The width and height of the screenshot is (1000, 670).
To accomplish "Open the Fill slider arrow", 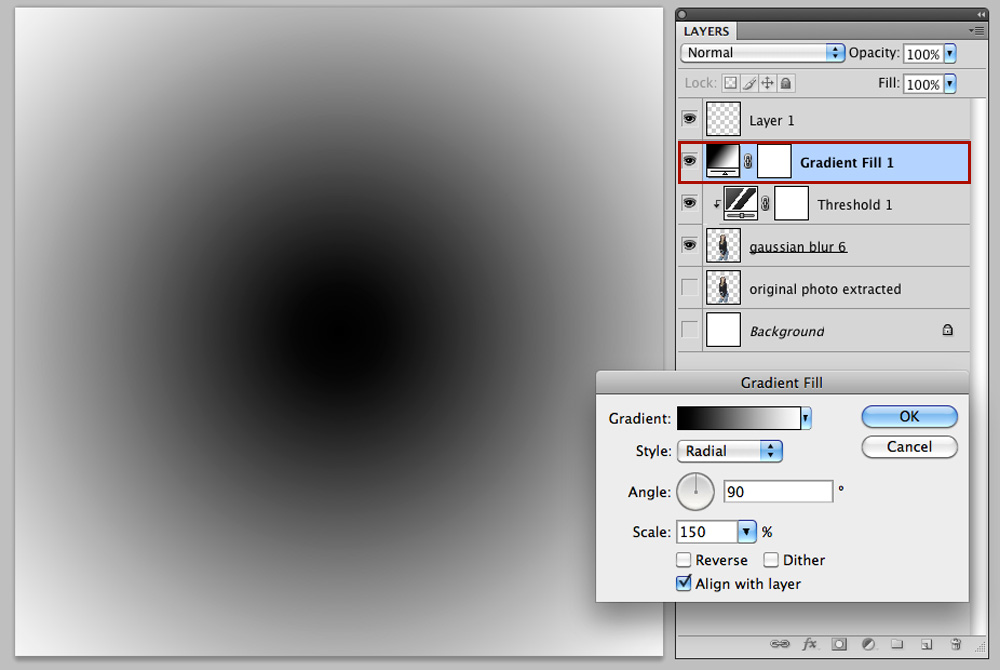I will (x=950, y=84).
